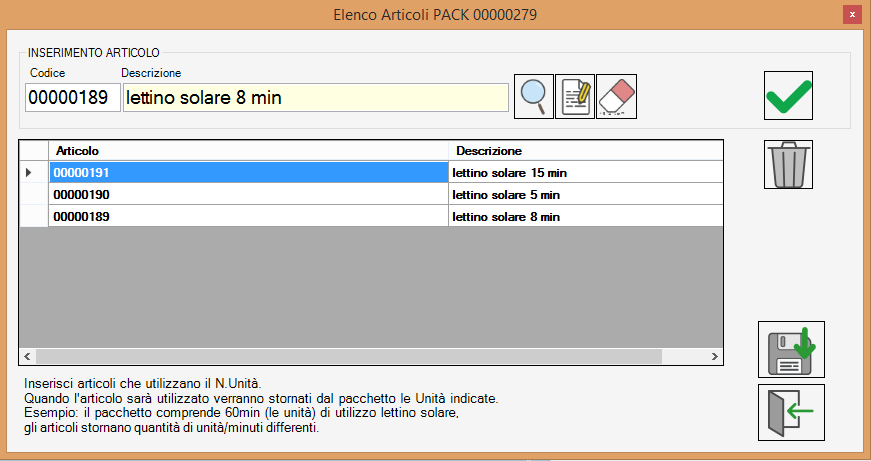The width and height of the screenshot is (871, 461).
Task: Click the eraser icon to clear fields
Action: pyautogui.click(x=617, y=96)
